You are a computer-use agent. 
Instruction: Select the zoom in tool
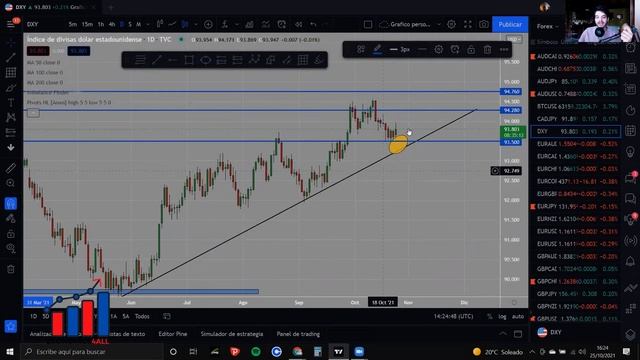11,183
